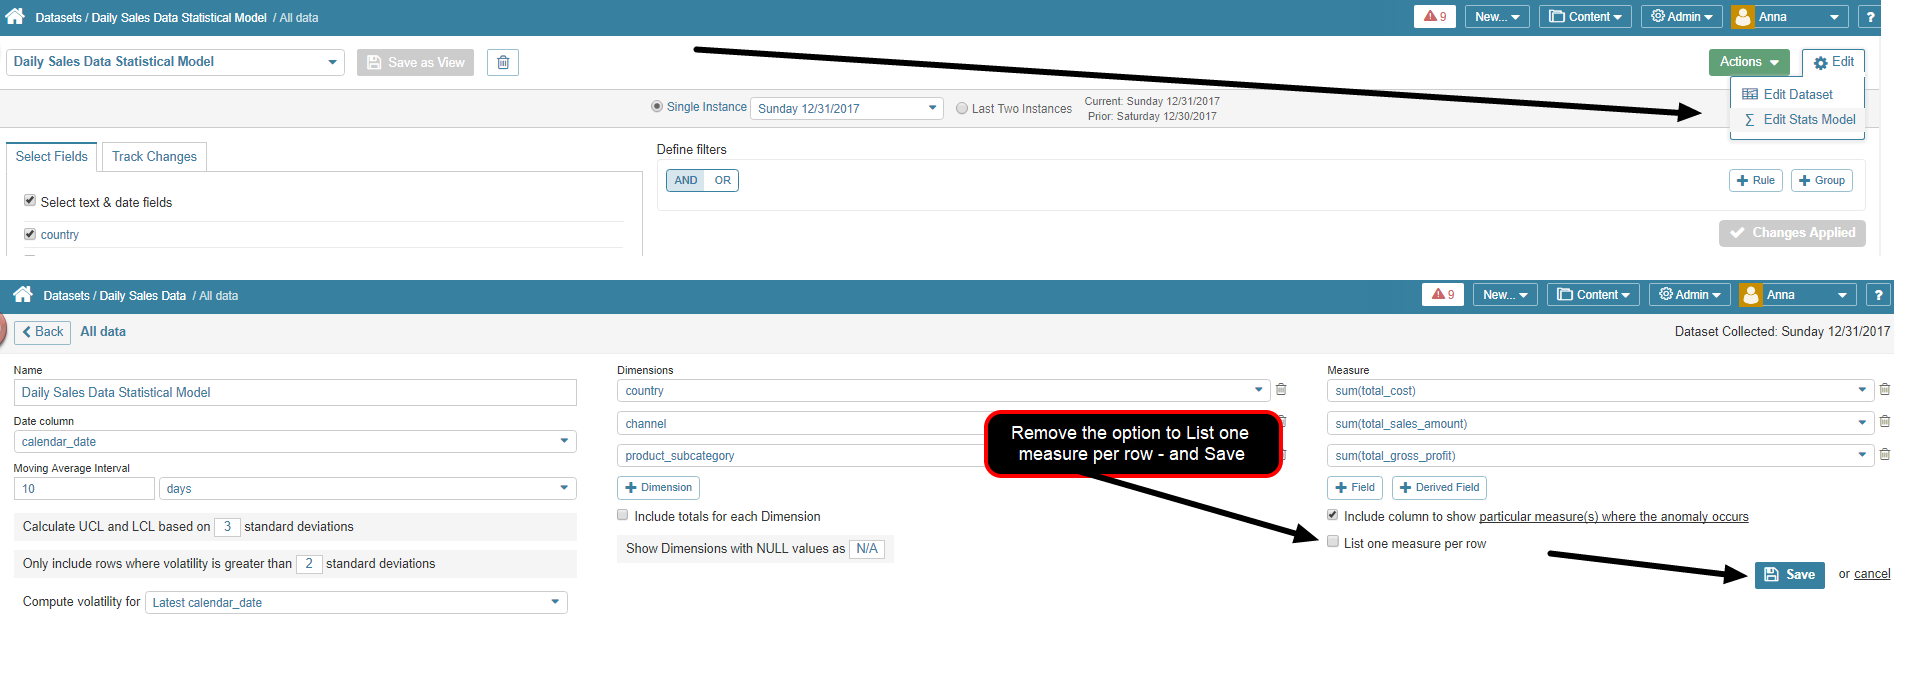Open the sum(total_gross_profit) measure dropdown

[1600, 455]
